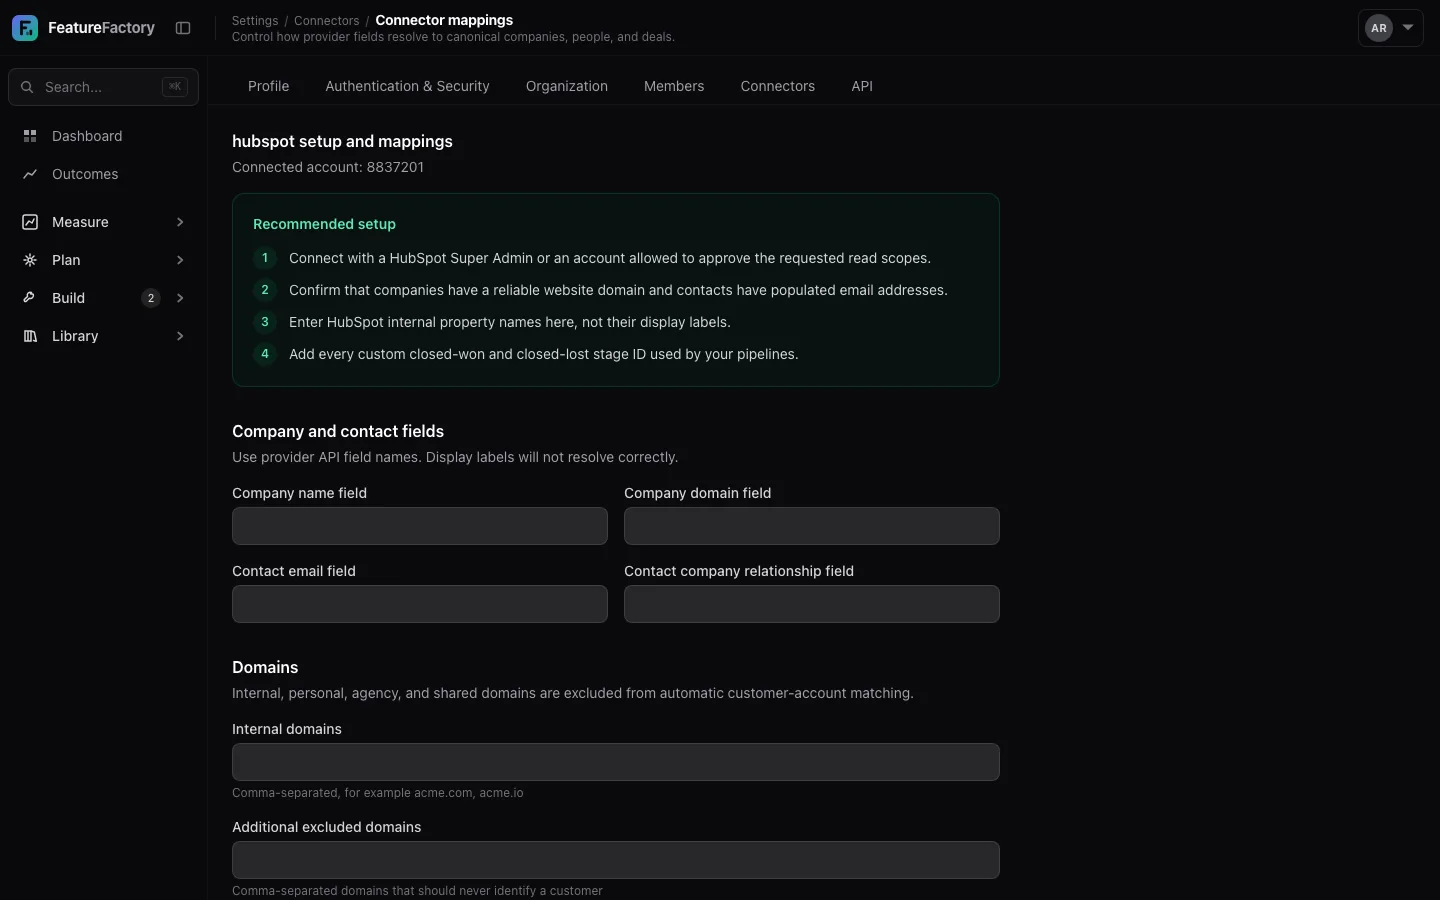Click the Library books icon
Viewport: 1440px width, 900px height.
[x=30, y=336]
